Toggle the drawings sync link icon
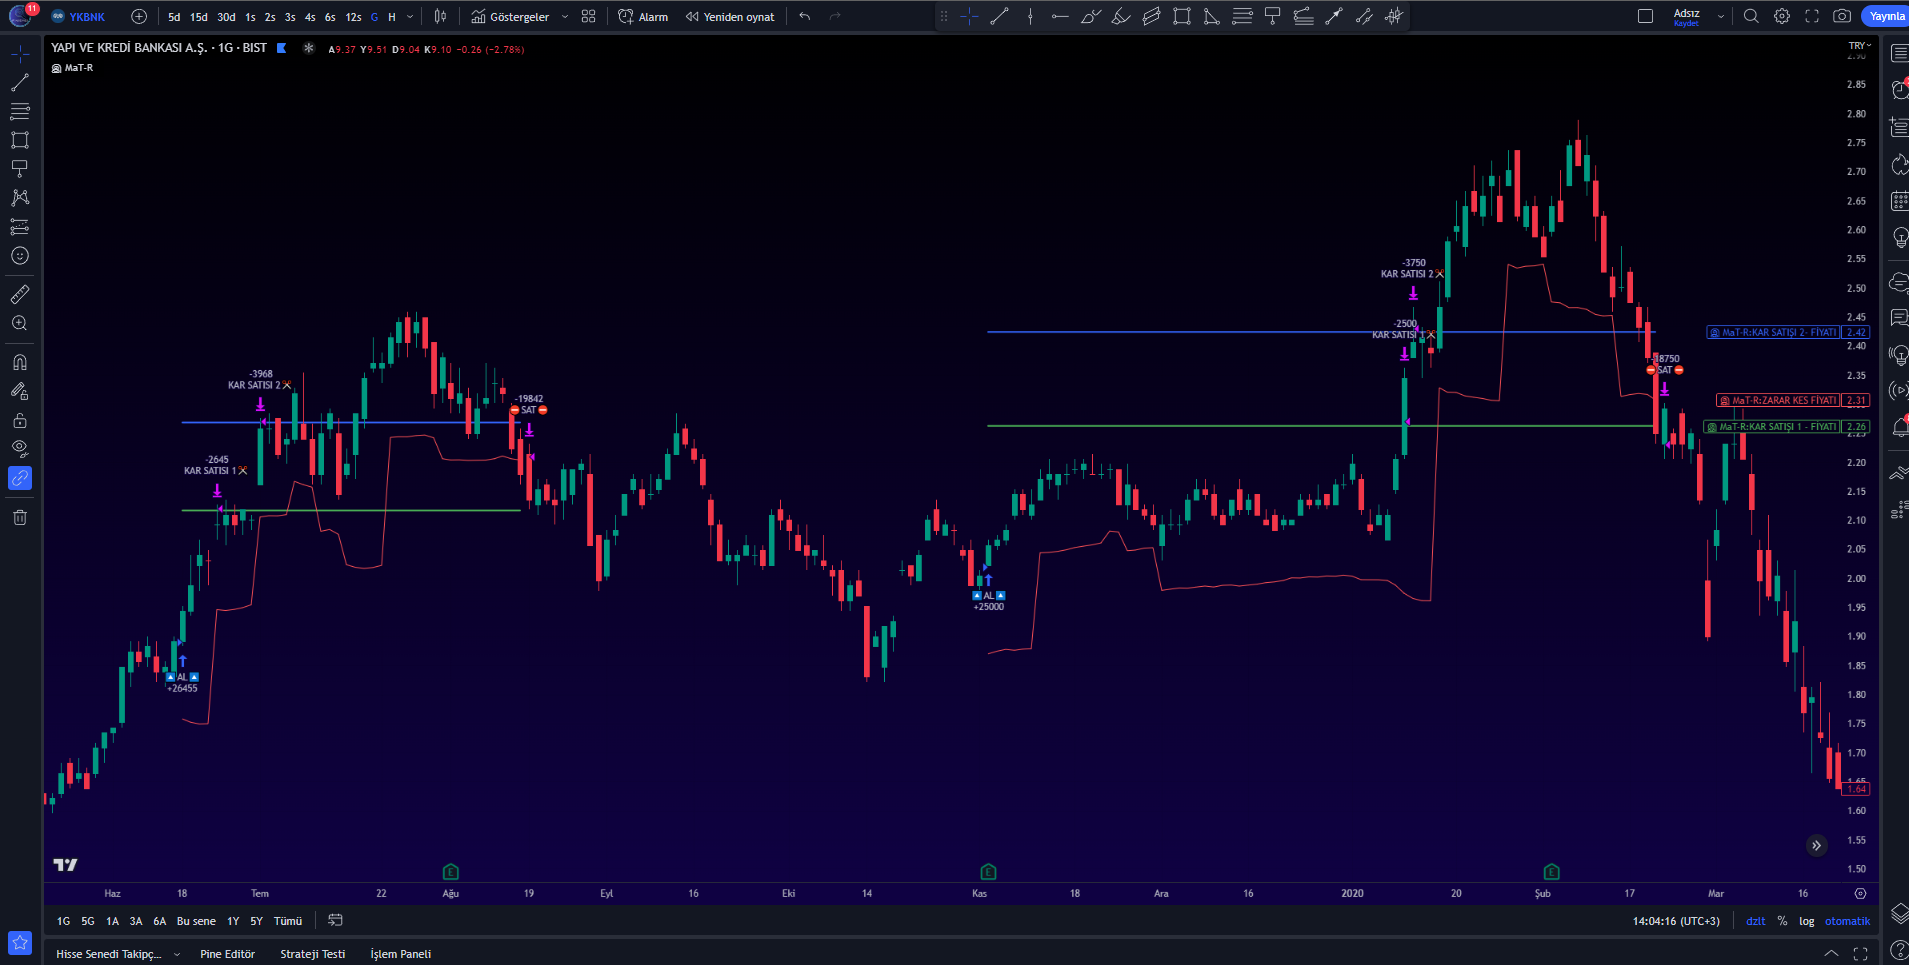1909x965 pixels. coord(20,478)
